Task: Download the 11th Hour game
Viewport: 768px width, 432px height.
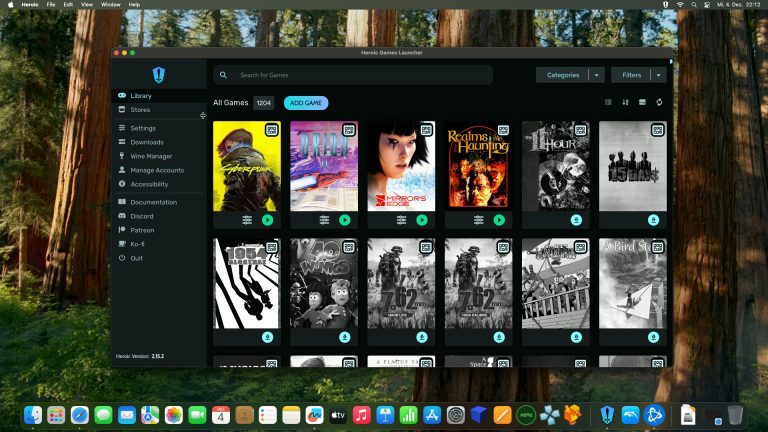Action: (576, 220)
